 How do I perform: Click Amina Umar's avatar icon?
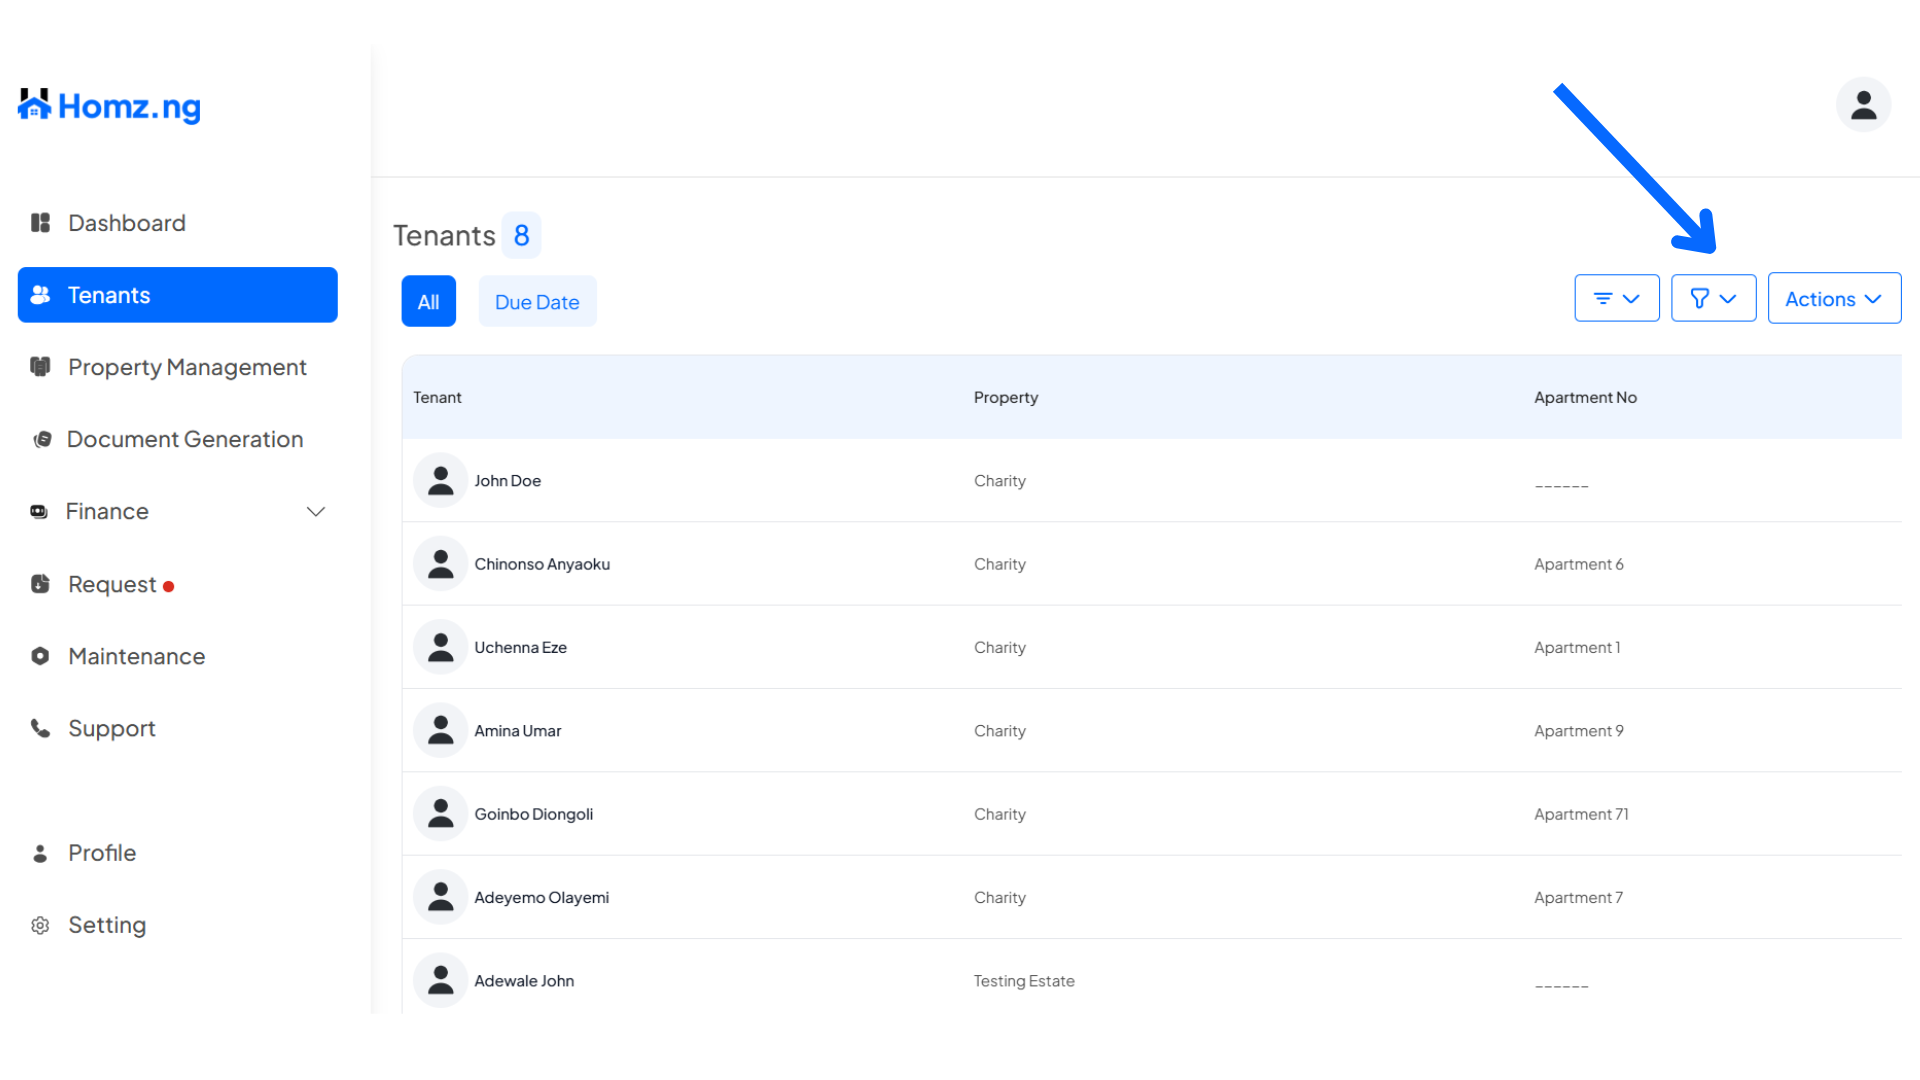440,730
